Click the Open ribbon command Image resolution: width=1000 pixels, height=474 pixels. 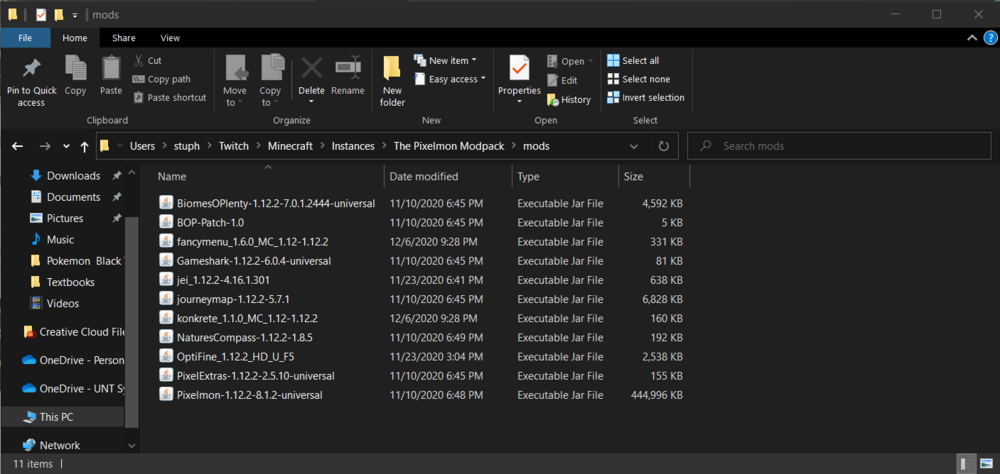[x=570, y=62]
